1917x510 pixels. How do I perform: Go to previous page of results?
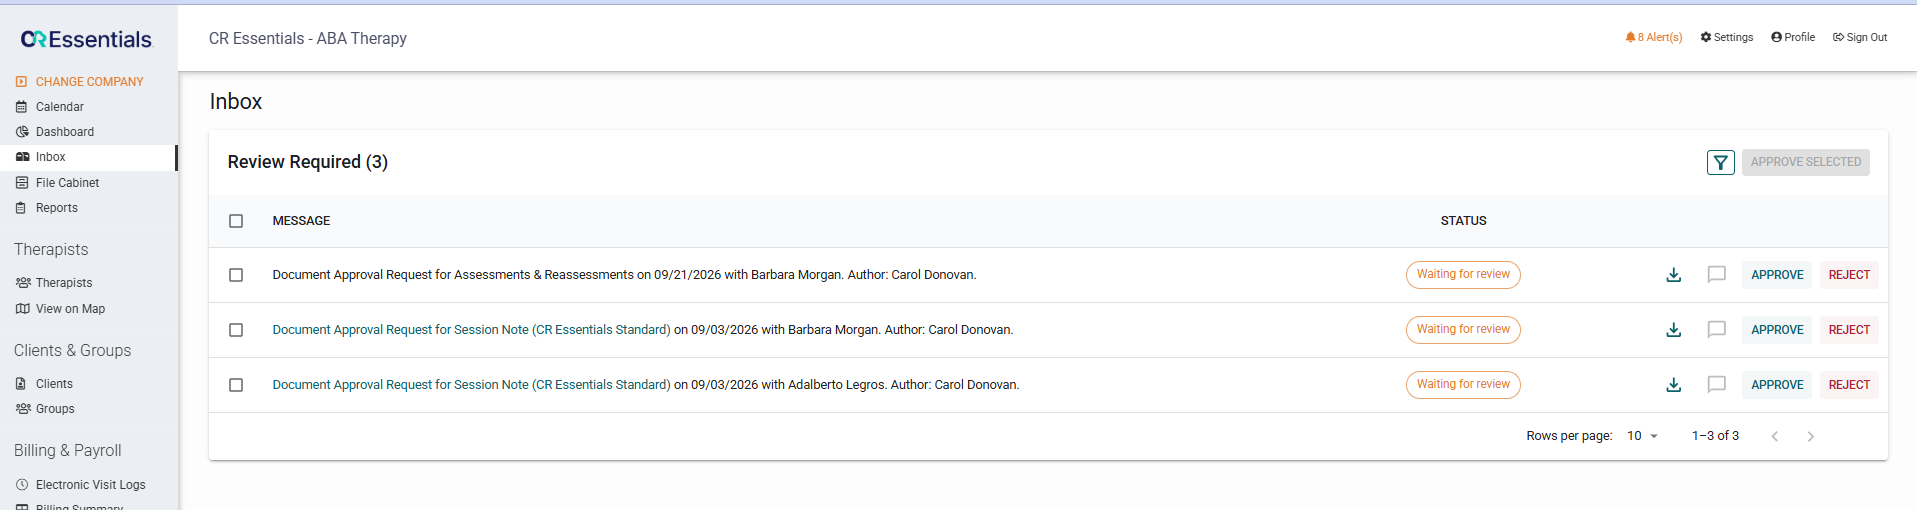pos(1774,436)
